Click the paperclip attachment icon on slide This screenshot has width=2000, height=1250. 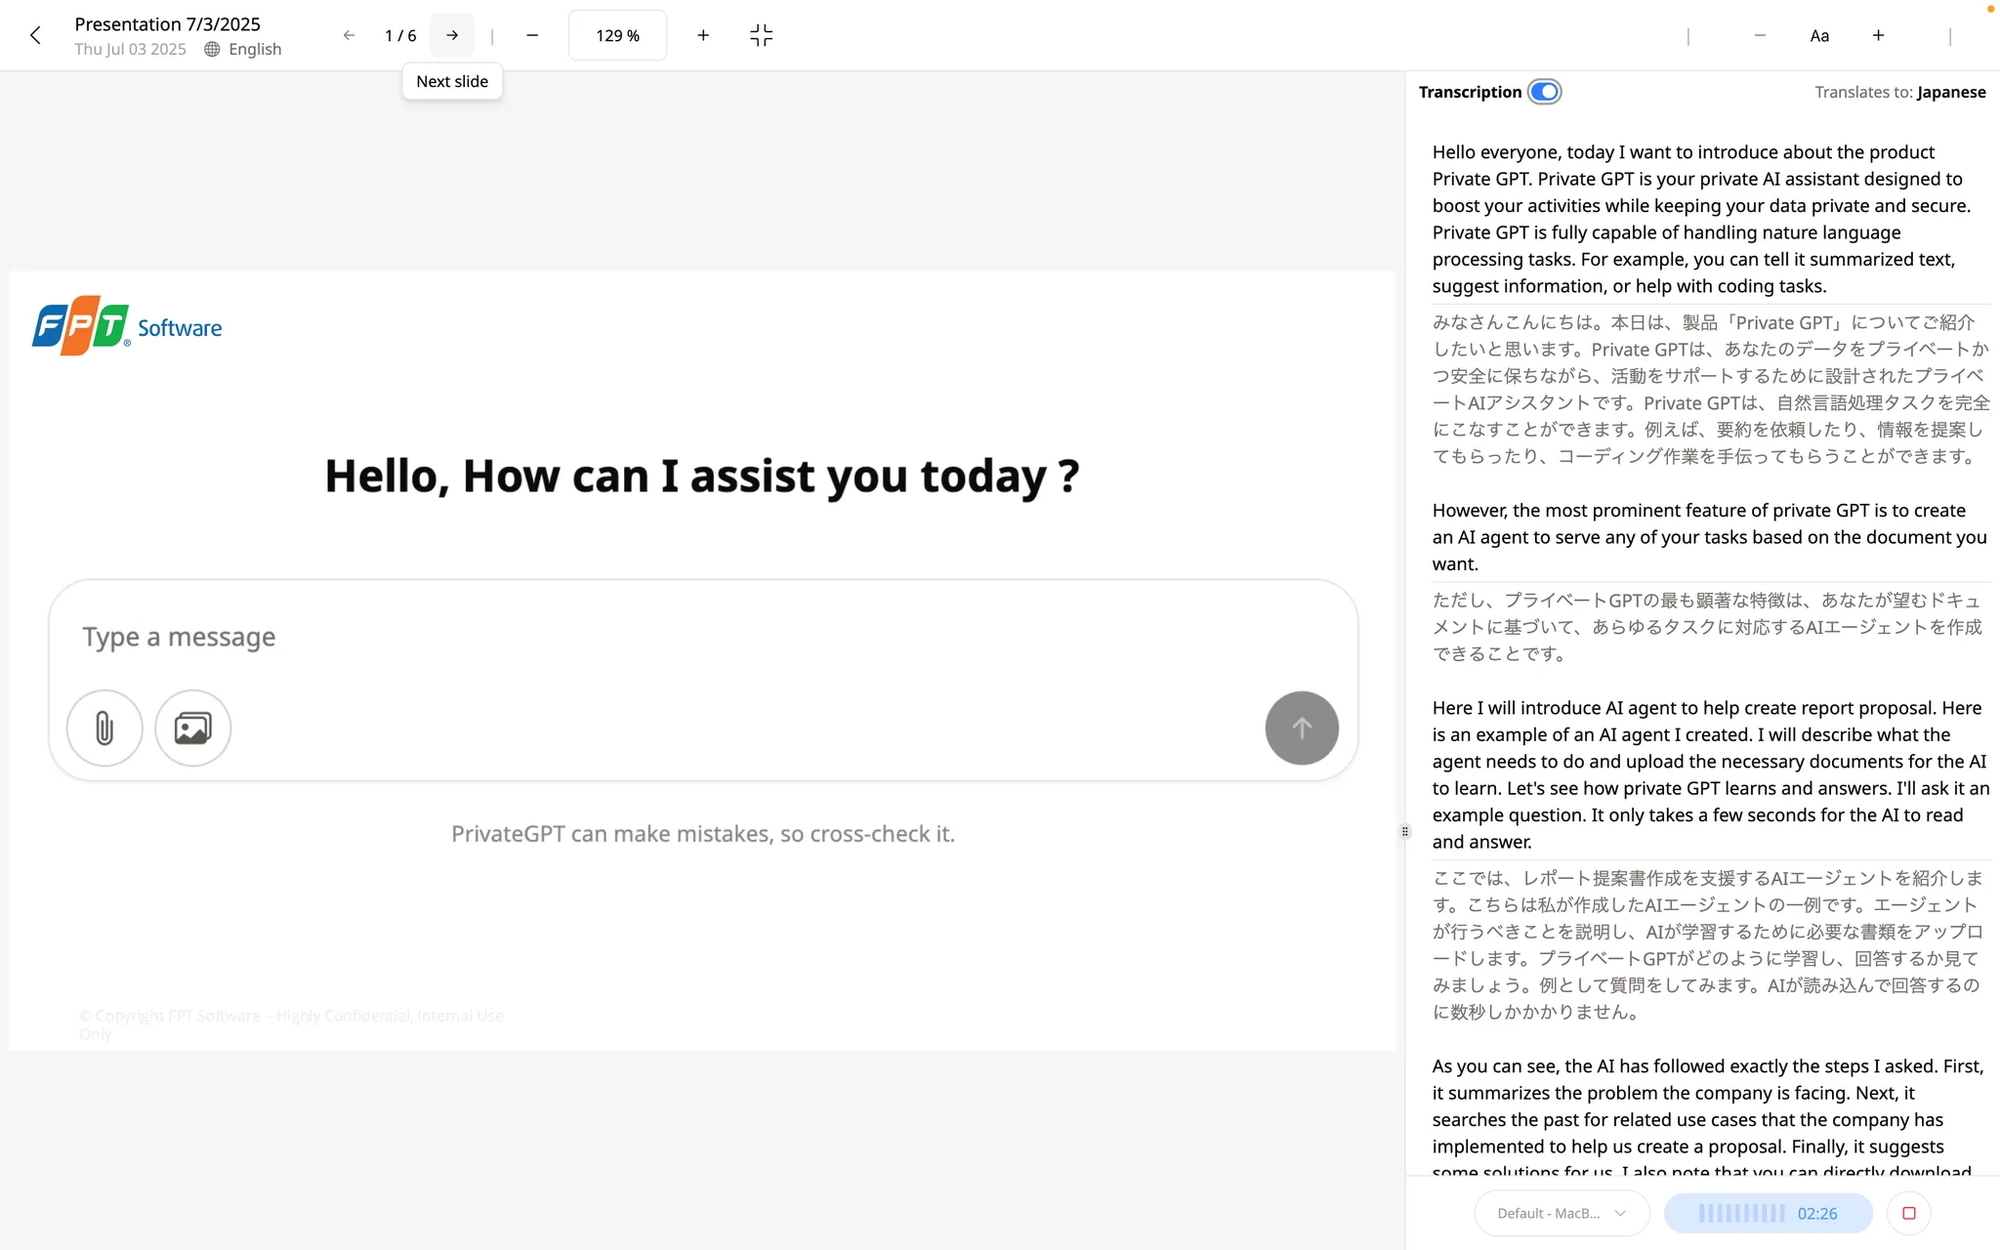(104, 728)
